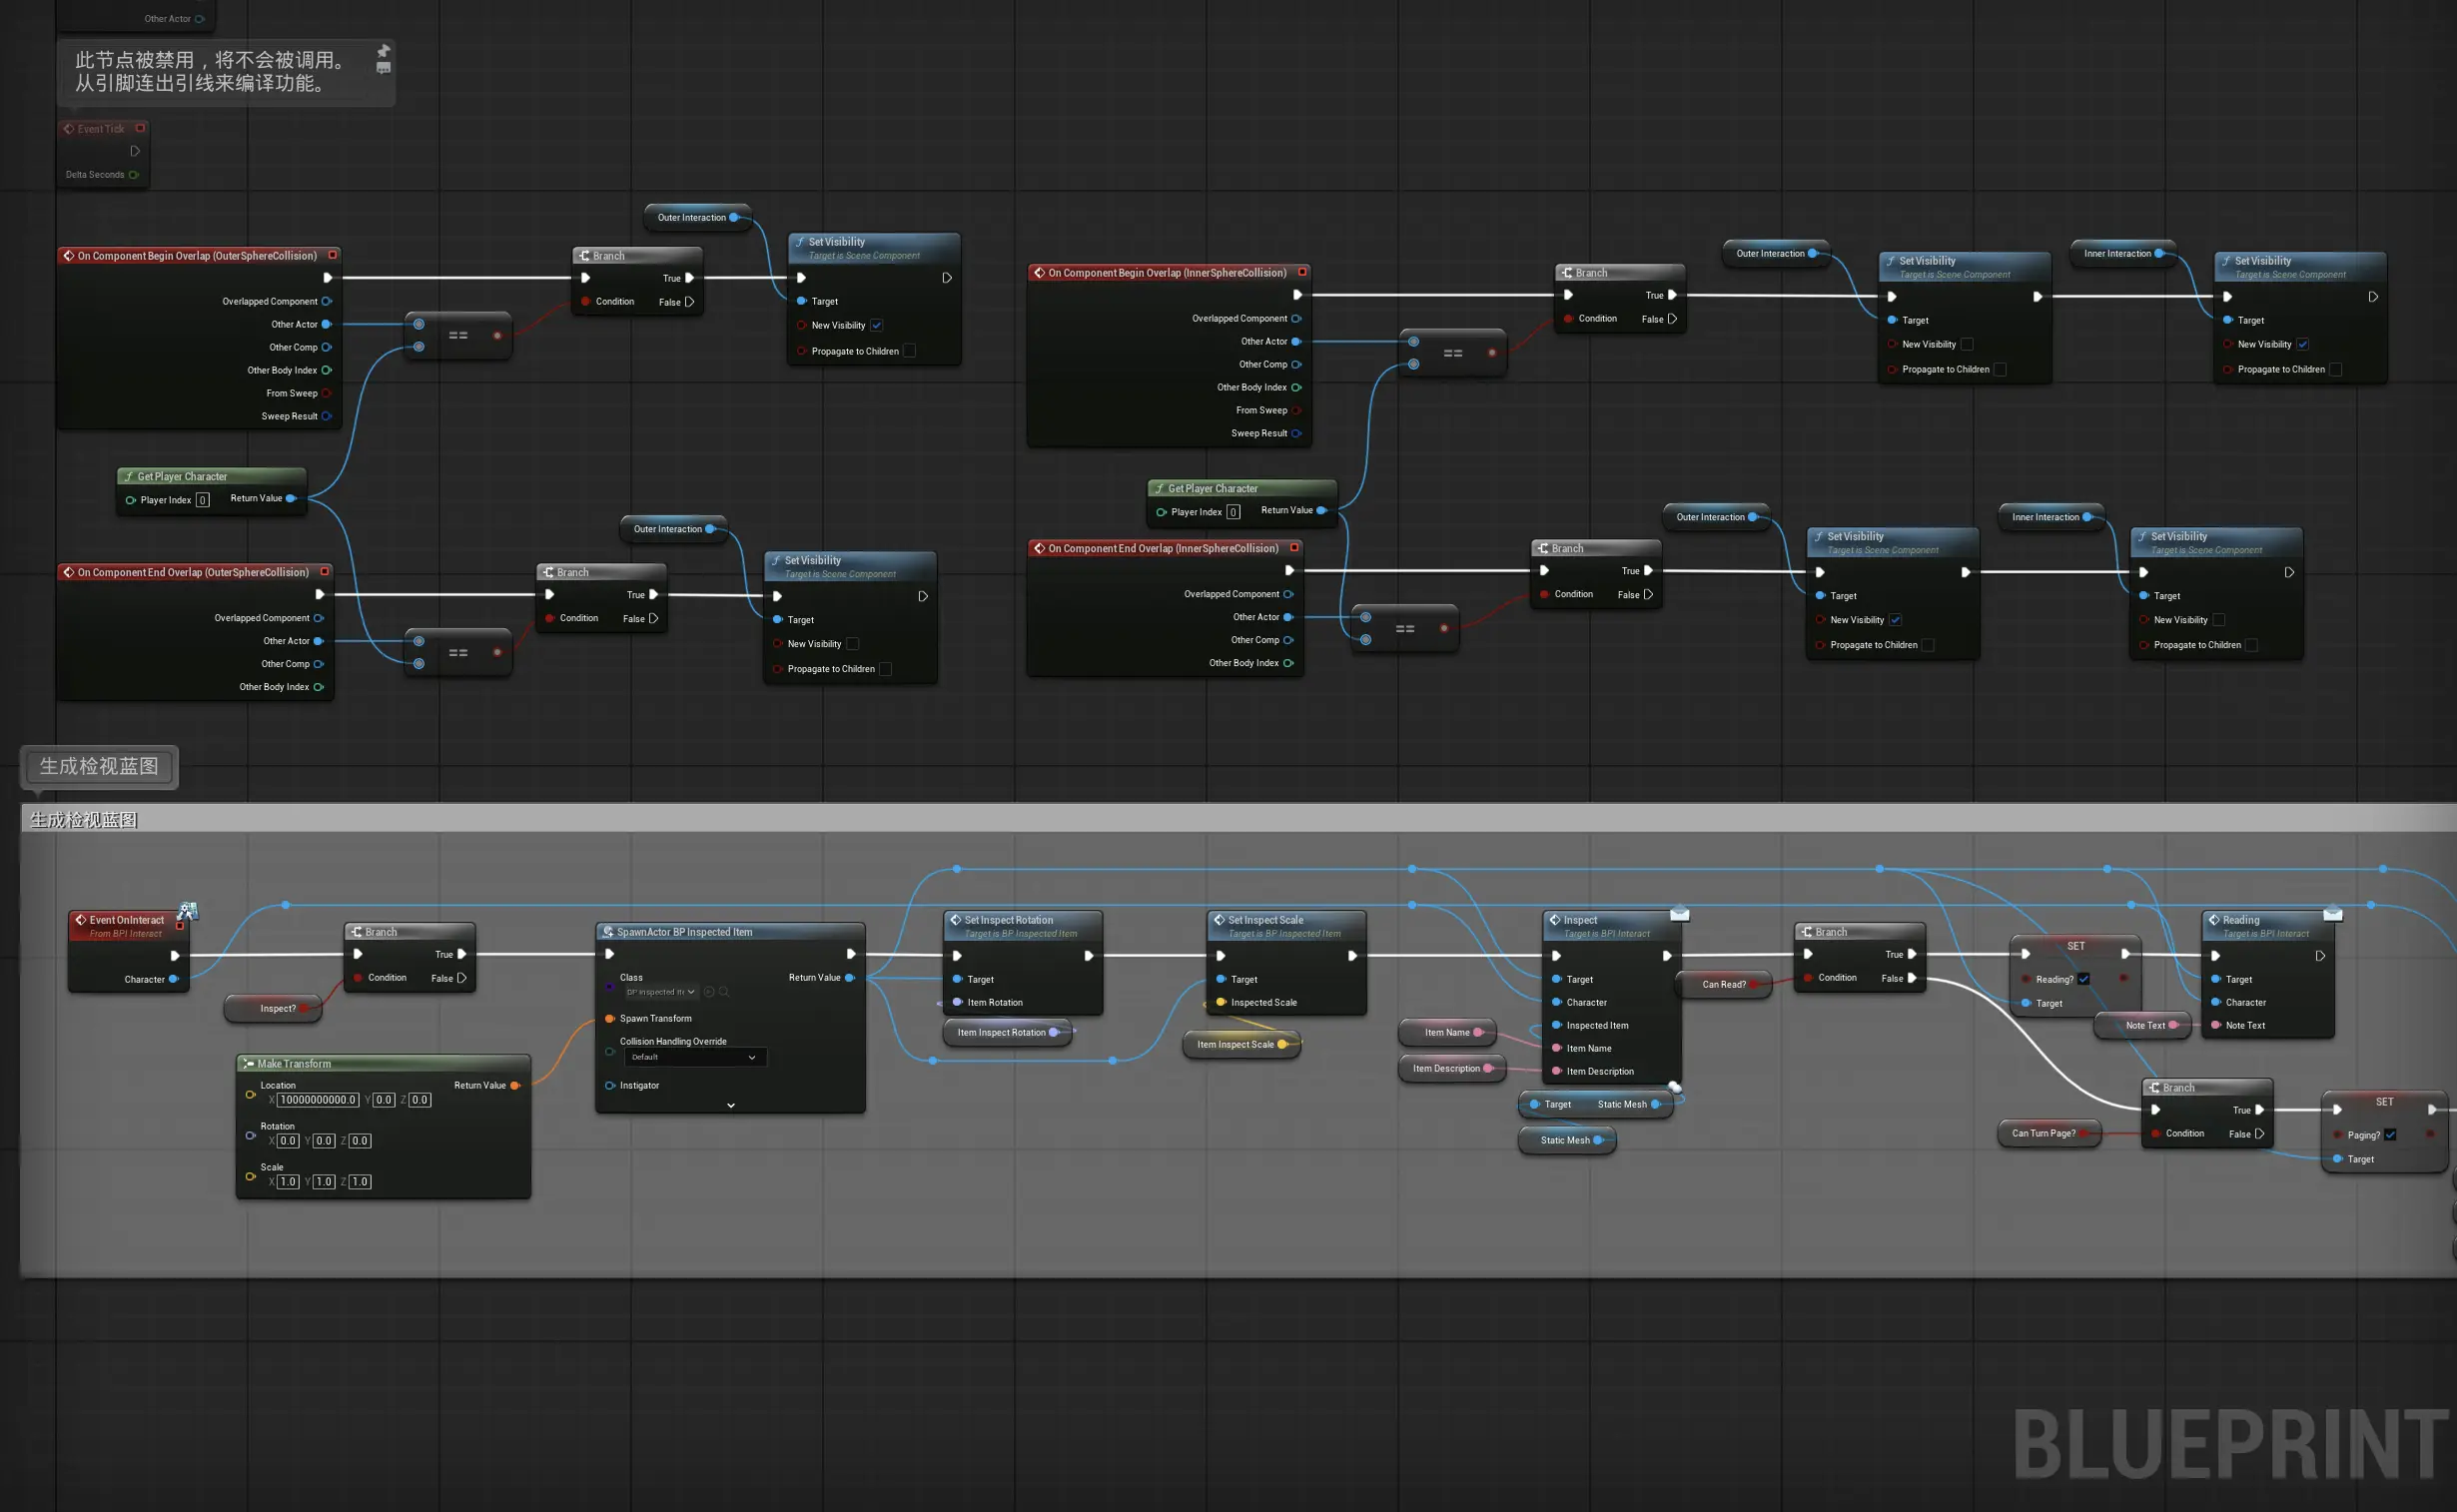Click the envelope icon on Reading node
Viewport: 2457px width, 1512px height.
click(2333, 913)
